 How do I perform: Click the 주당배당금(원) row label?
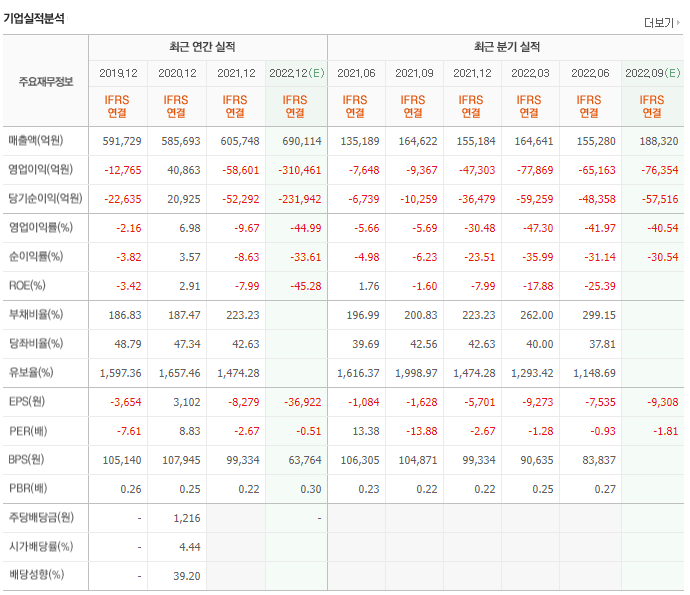coord(41,517)
